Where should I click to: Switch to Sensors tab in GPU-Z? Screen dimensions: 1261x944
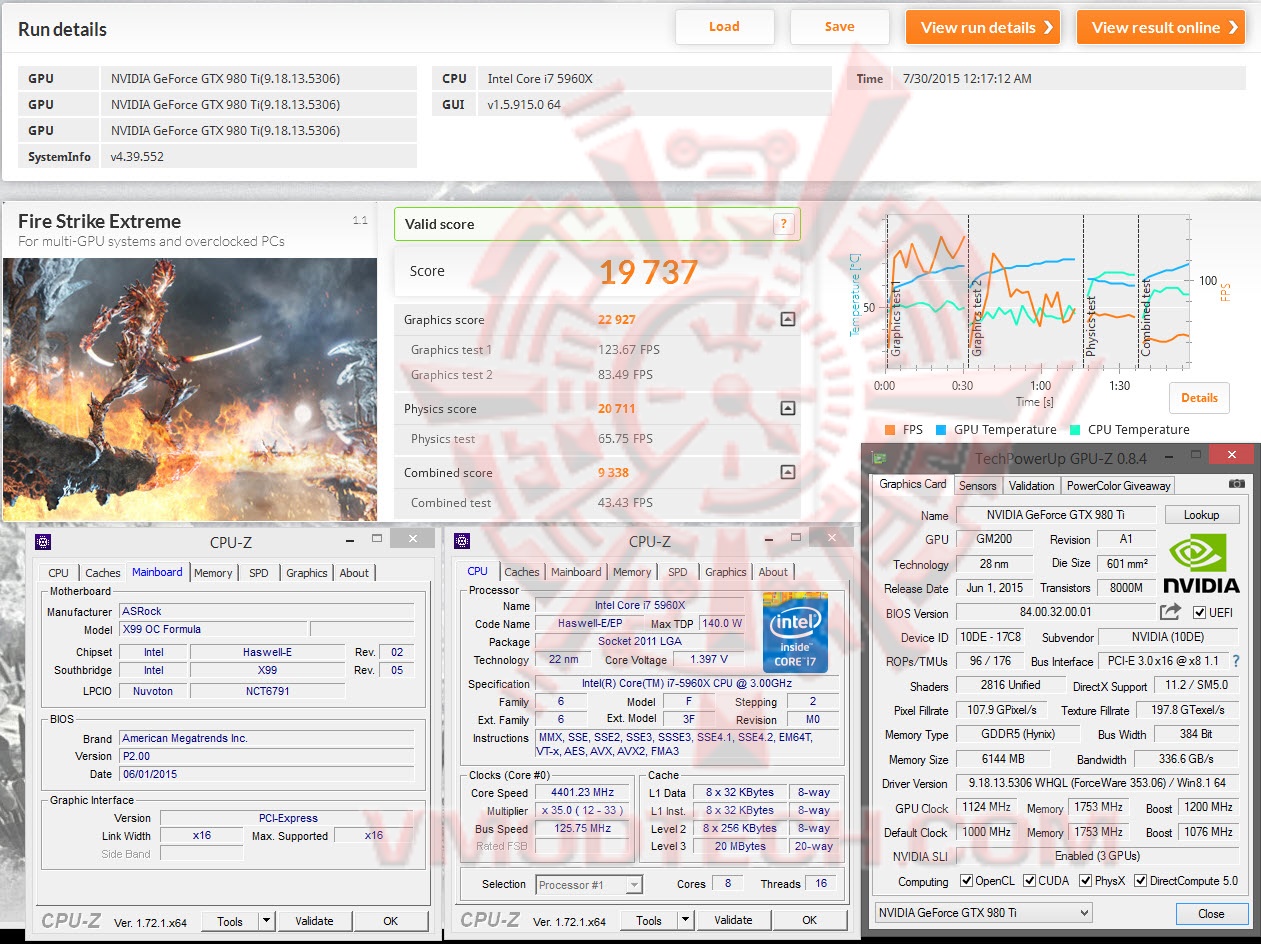(977, 486)
